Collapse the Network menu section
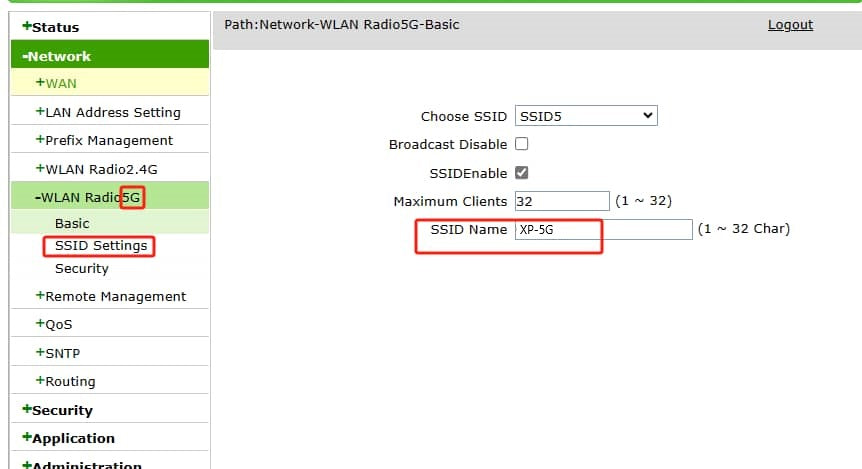Screen dimensions: 862x469 (58, 56)
